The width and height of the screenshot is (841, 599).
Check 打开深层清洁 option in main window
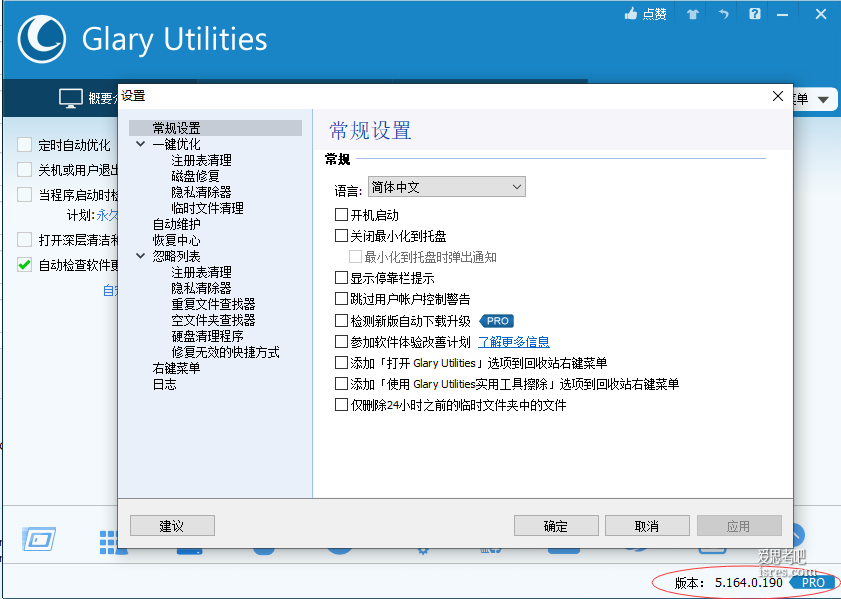pyautogui.click(x=25, y=240)
